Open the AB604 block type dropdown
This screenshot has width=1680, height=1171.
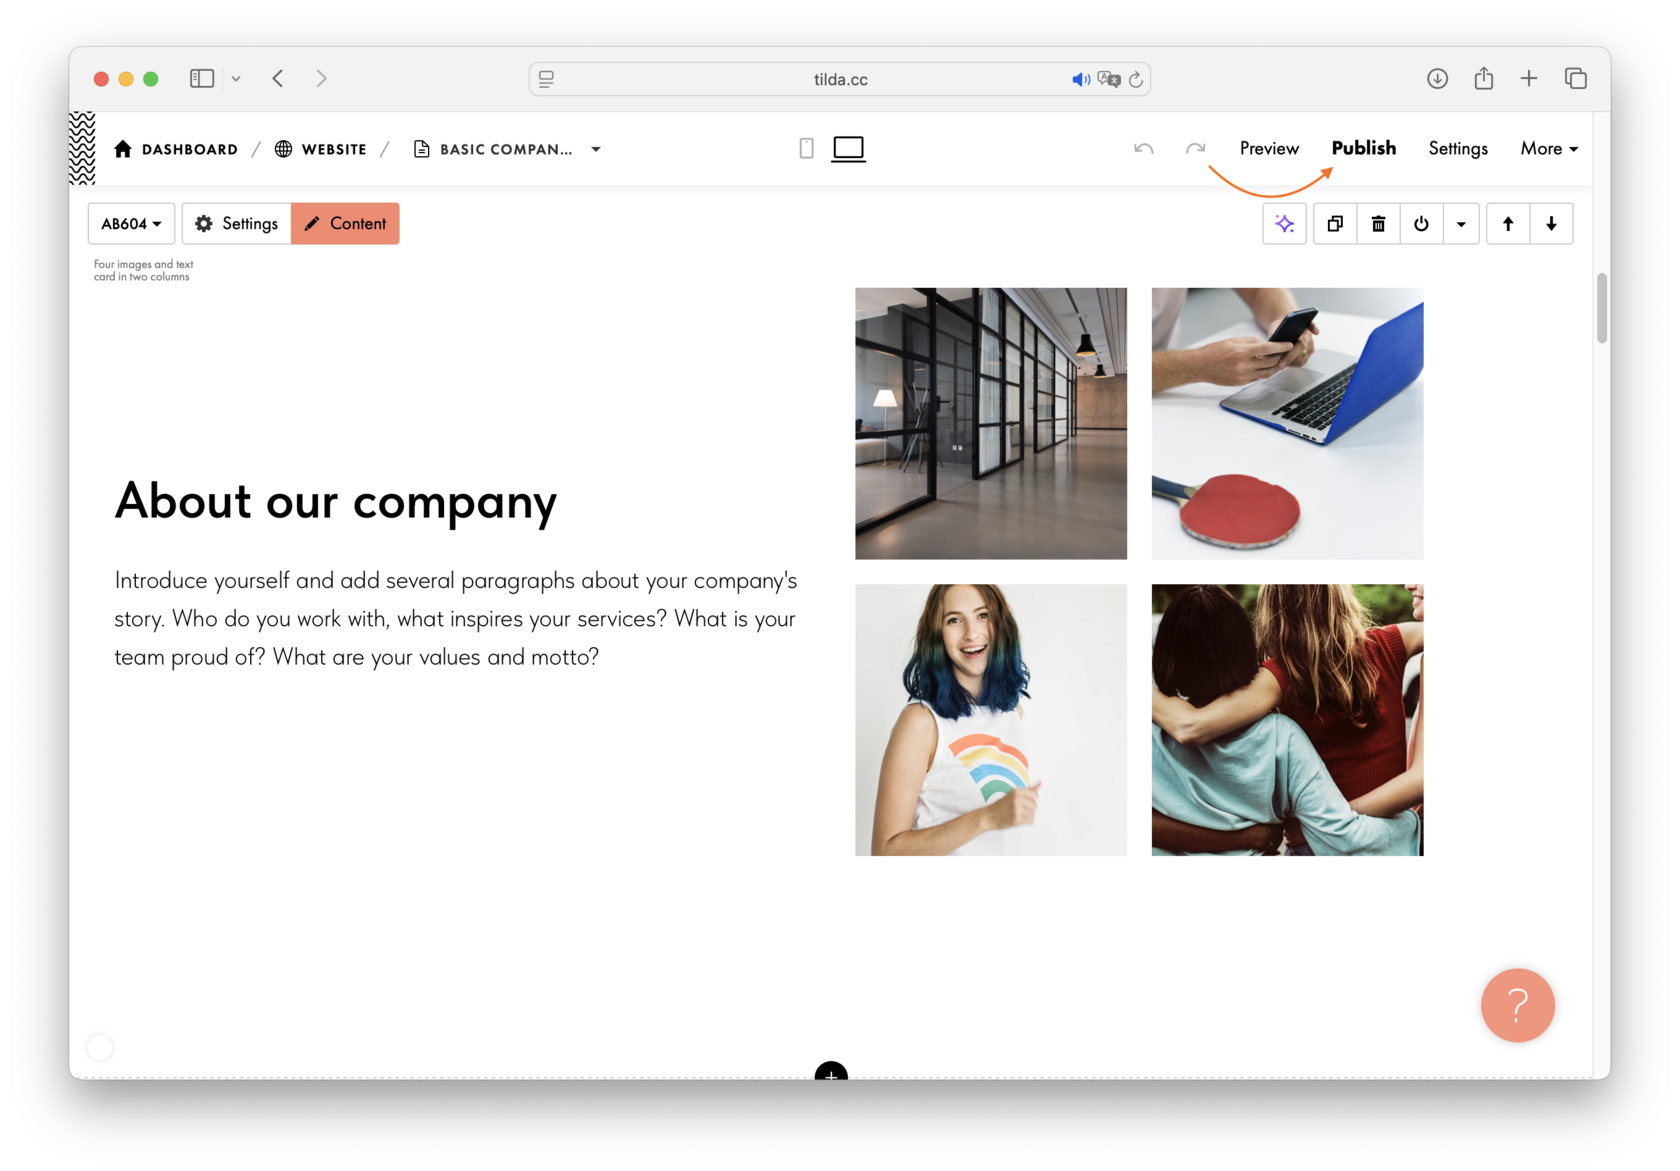[x=131, y=224]
